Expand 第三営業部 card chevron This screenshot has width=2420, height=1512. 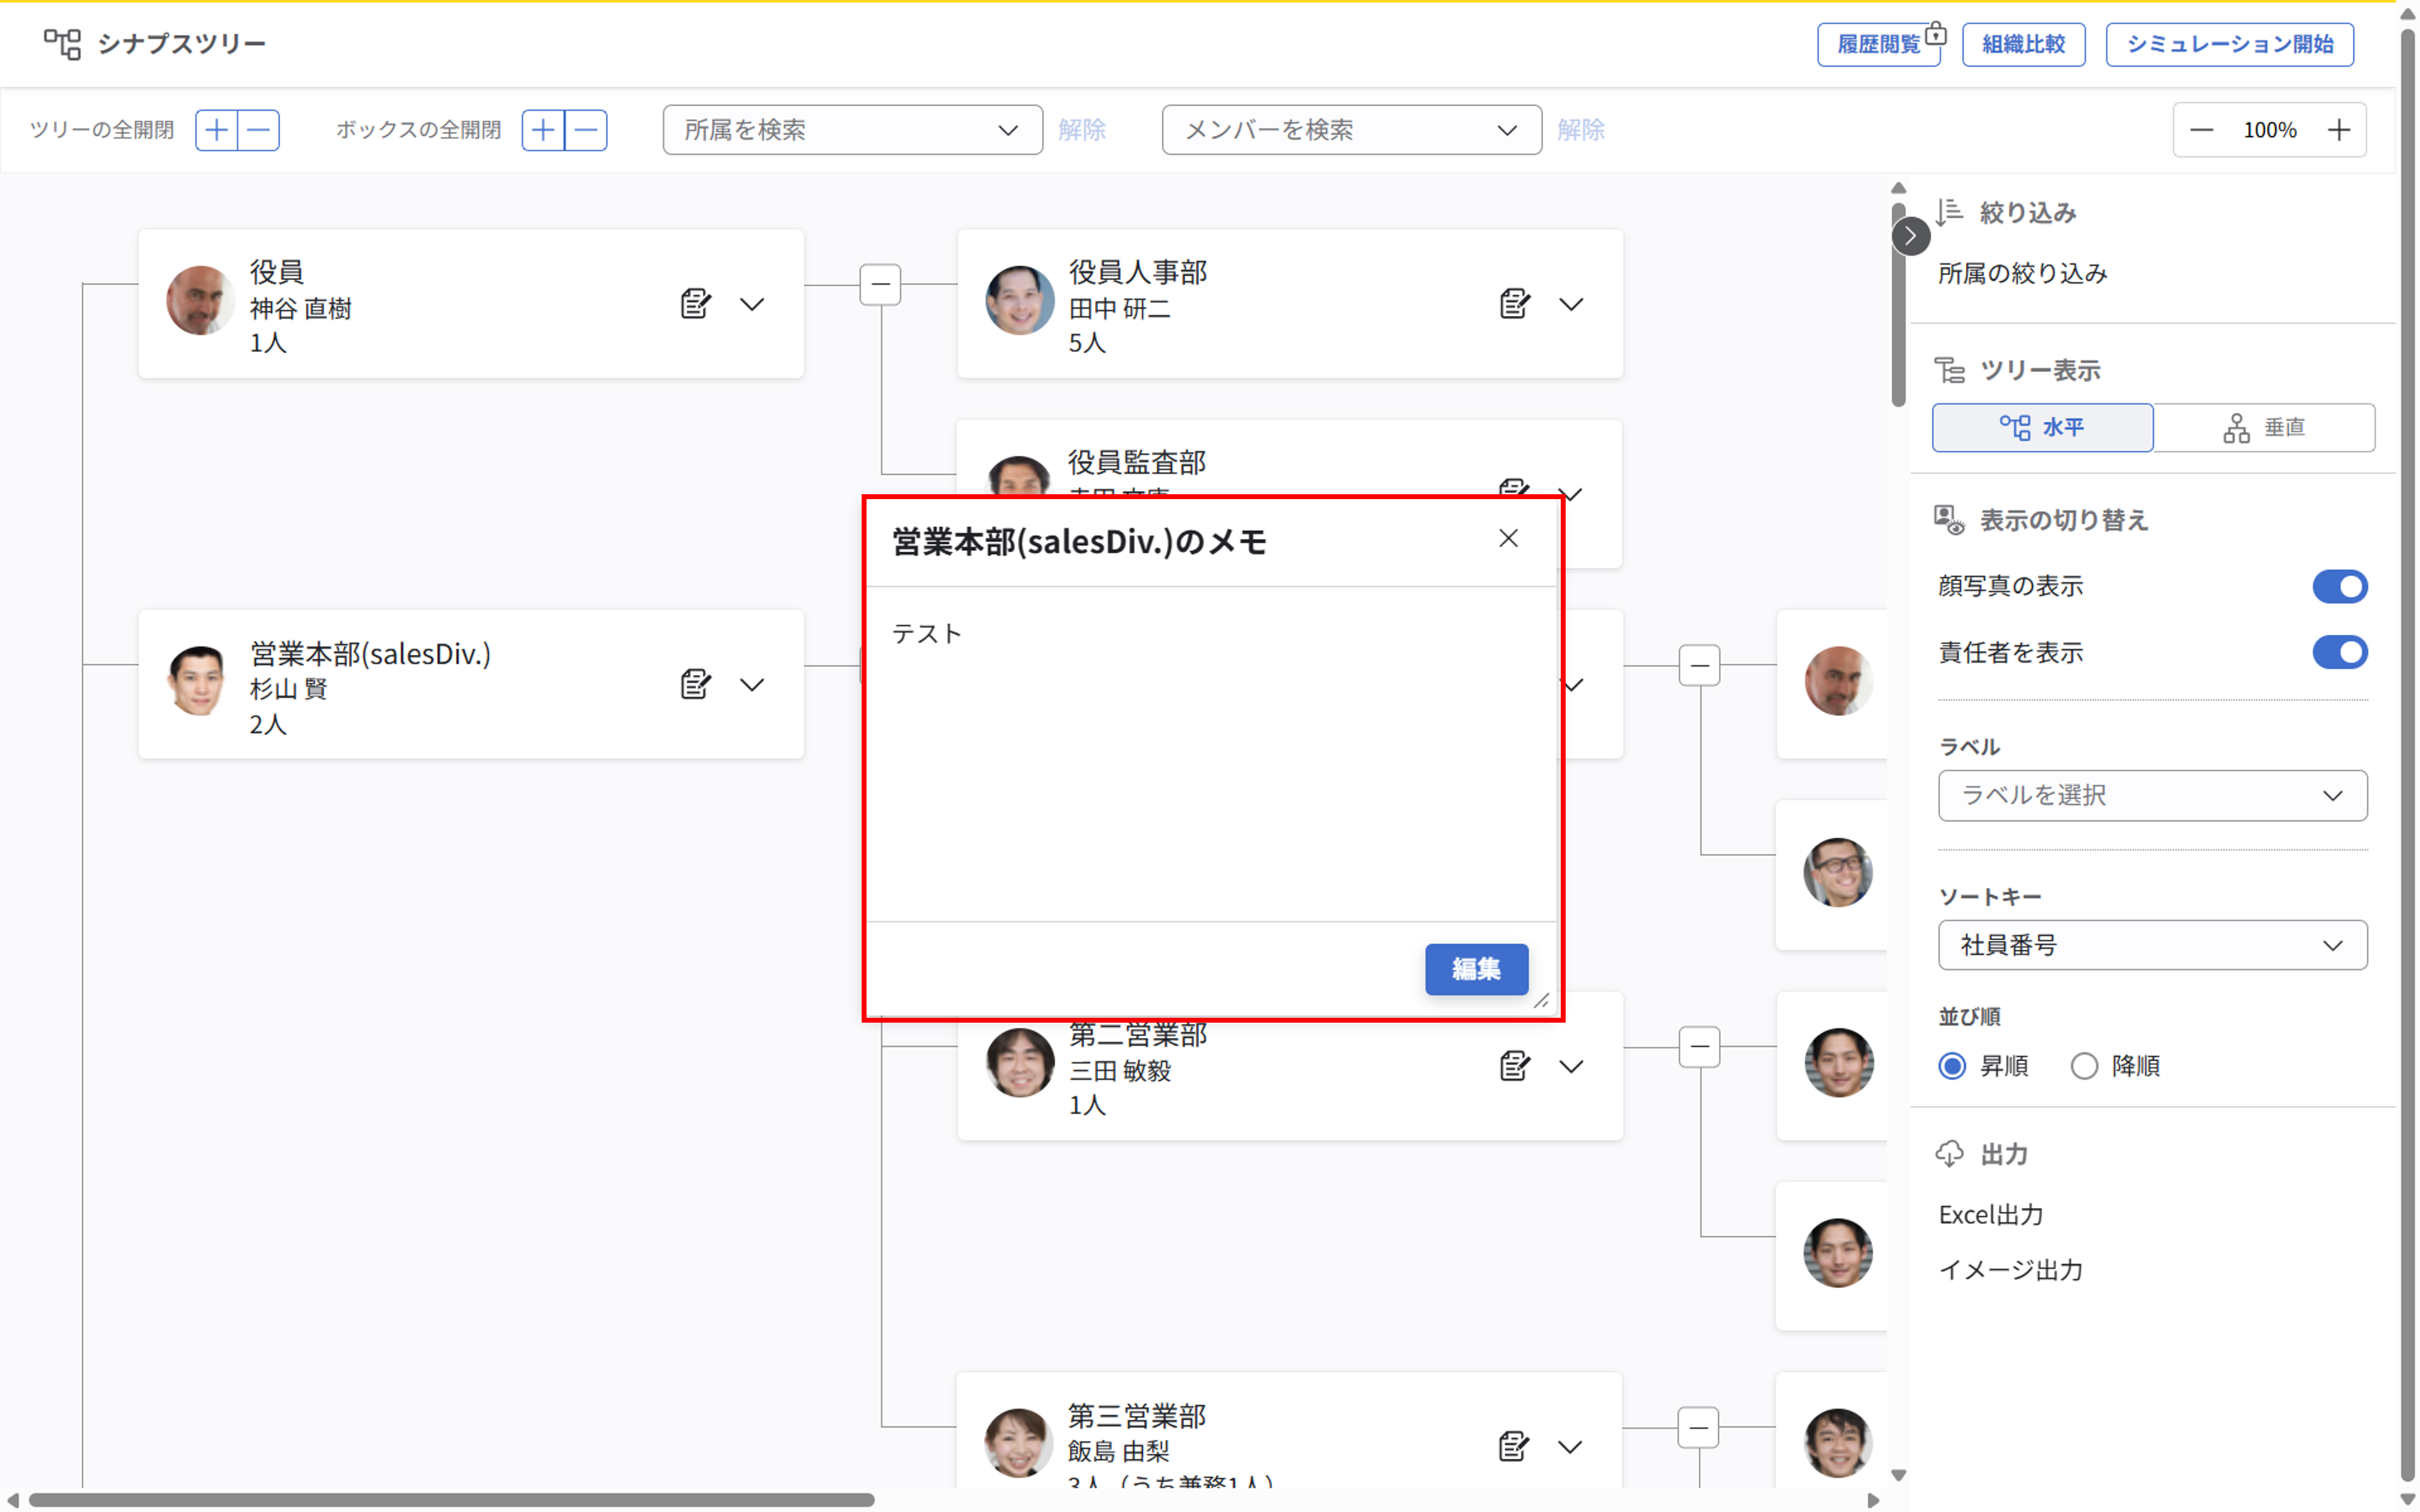click(1571, 1447)
